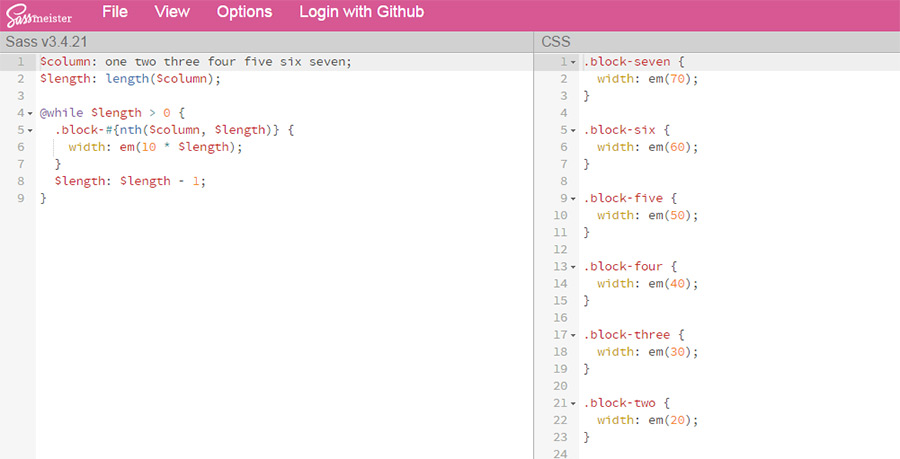Fold the .block-two CSS rule
The width and height of the screenshot is (900, 459).
[573, 403]
